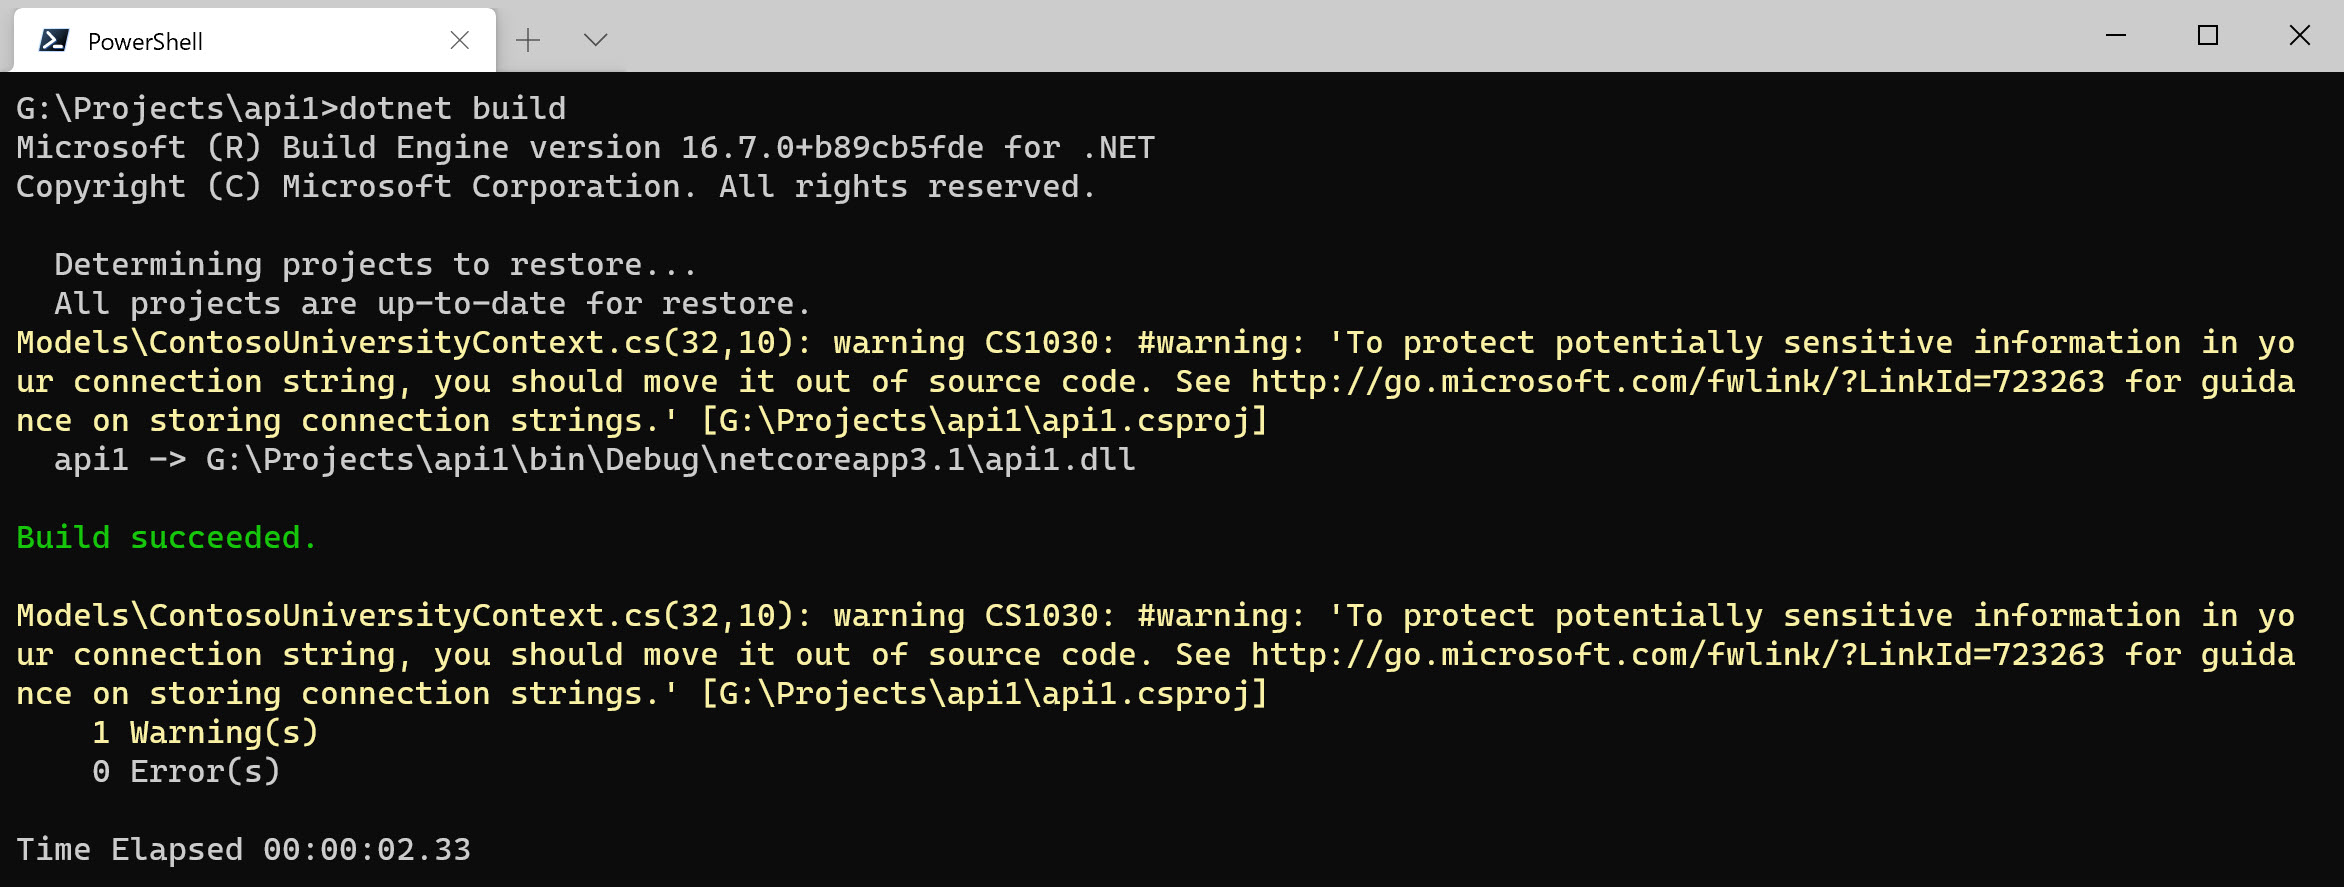Click the green Build succeeded message
This screenshot has height=887, width=2344.
[x=167, y=537]
